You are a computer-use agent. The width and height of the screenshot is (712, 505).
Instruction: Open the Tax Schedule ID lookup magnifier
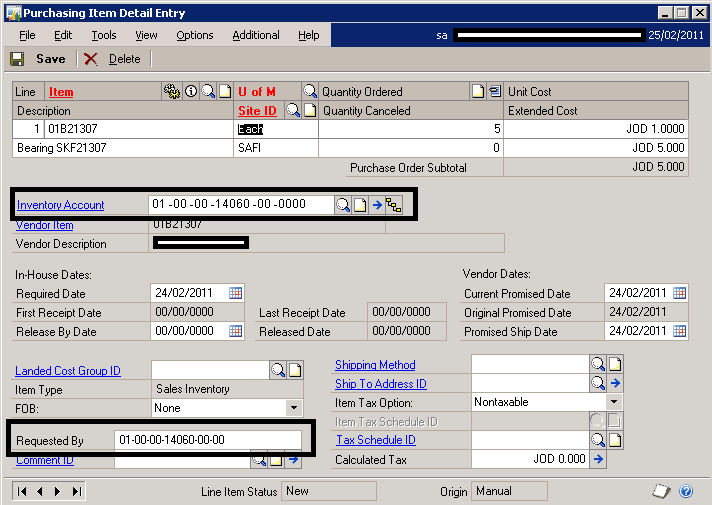pos(598,440)
